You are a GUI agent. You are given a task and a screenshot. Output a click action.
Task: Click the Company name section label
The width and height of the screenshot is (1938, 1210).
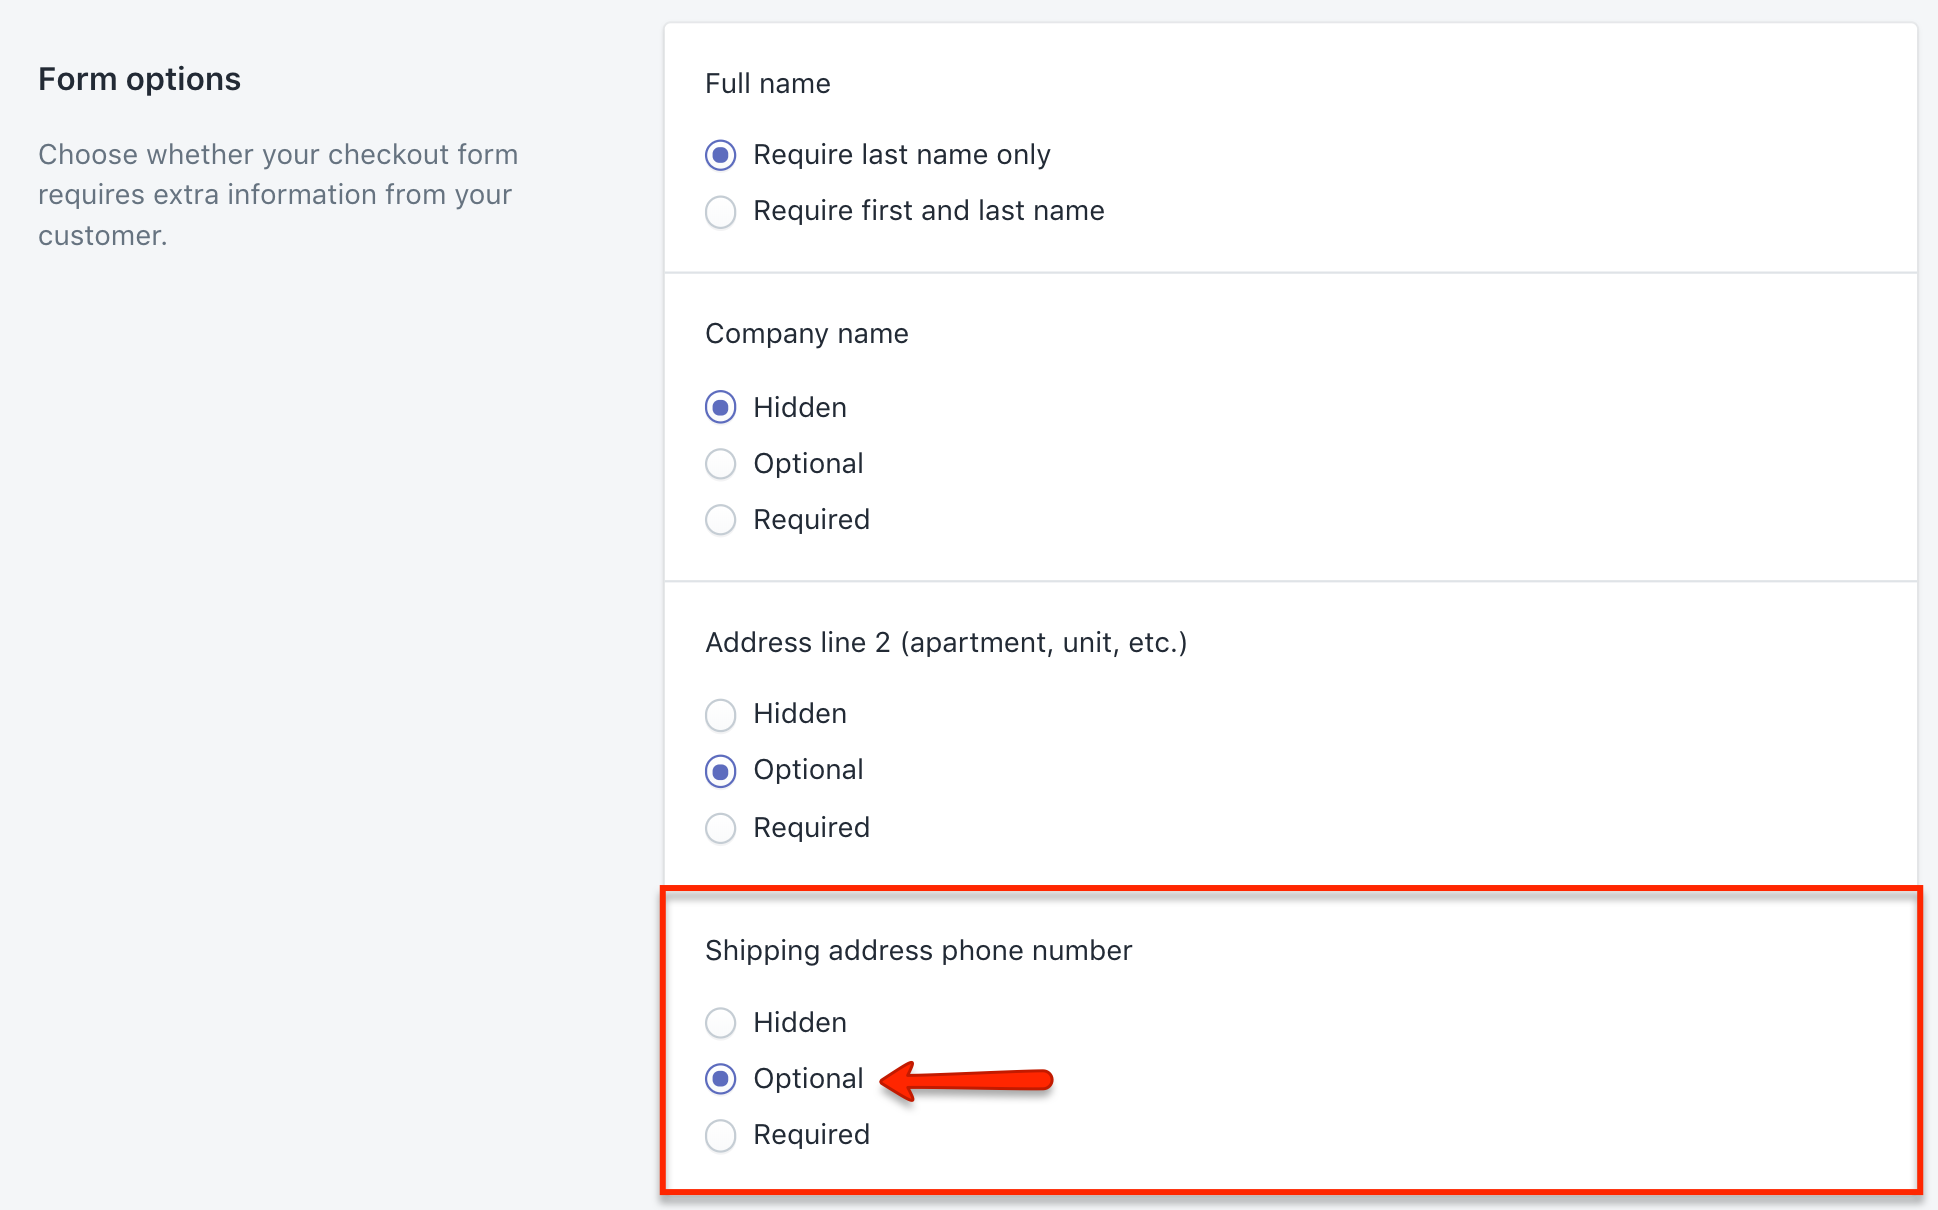point(806,334)
